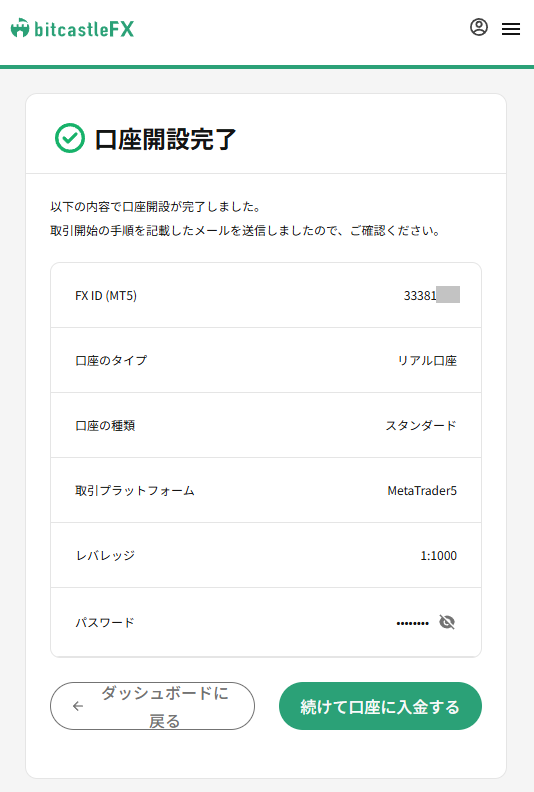Click the green checkmark completion icon

(70, 138)
